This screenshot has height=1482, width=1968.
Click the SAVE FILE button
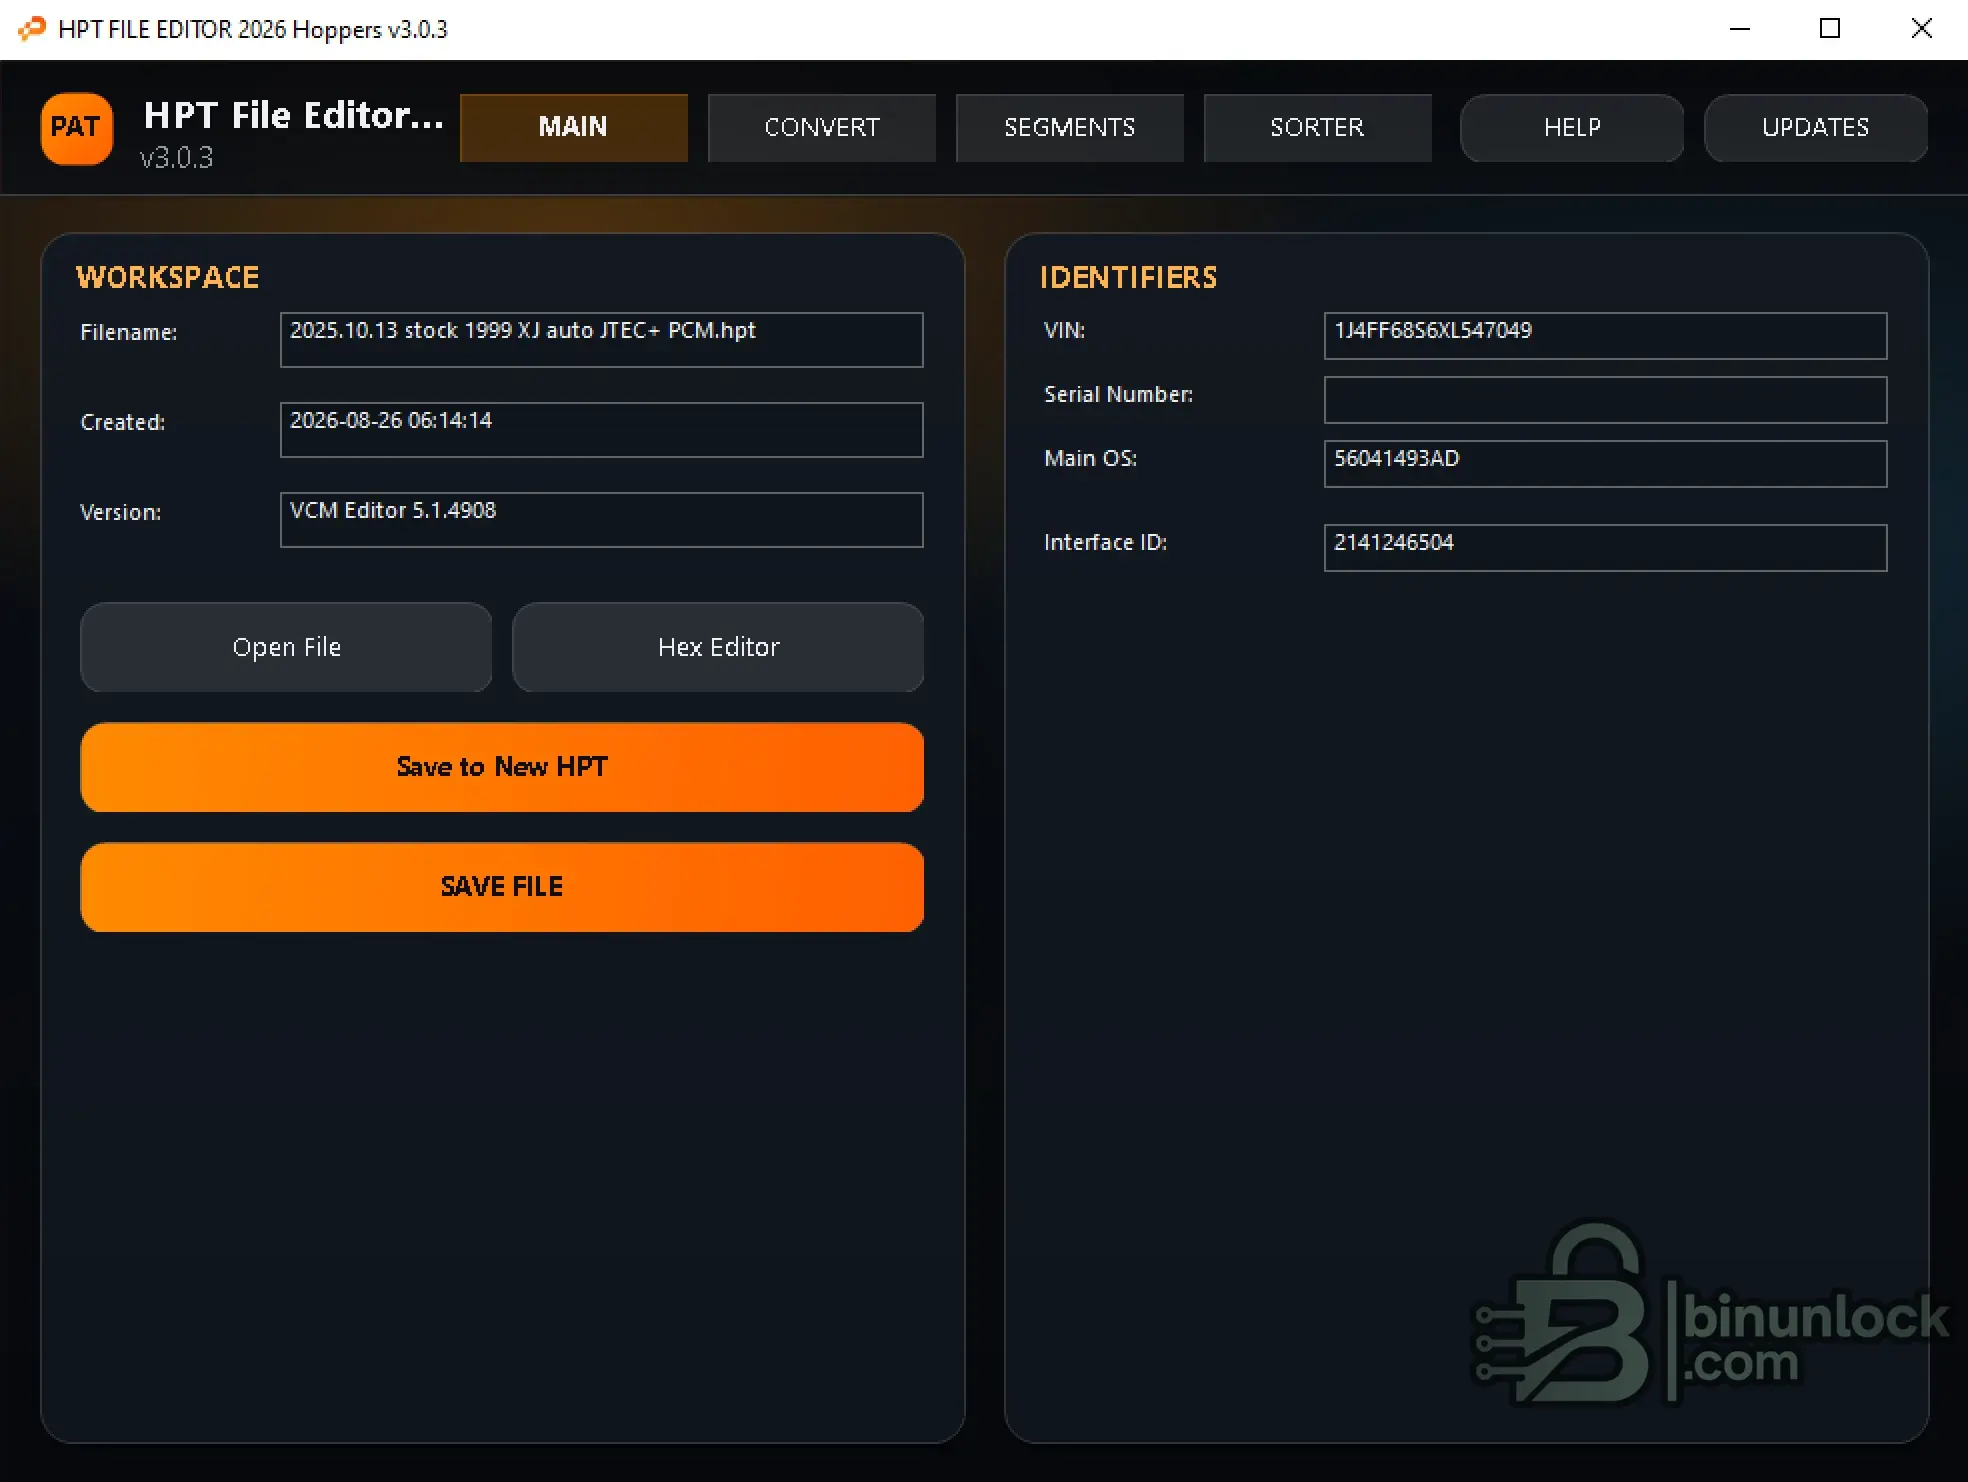tap(502, 887)
